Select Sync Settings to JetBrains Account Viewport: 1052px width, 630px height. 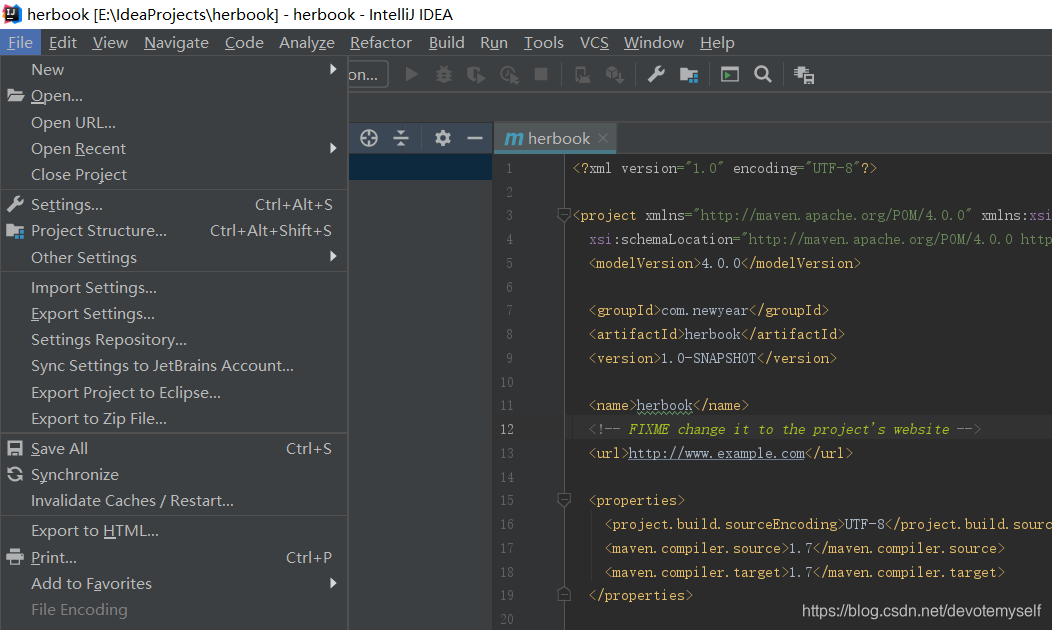coord(174,366)
